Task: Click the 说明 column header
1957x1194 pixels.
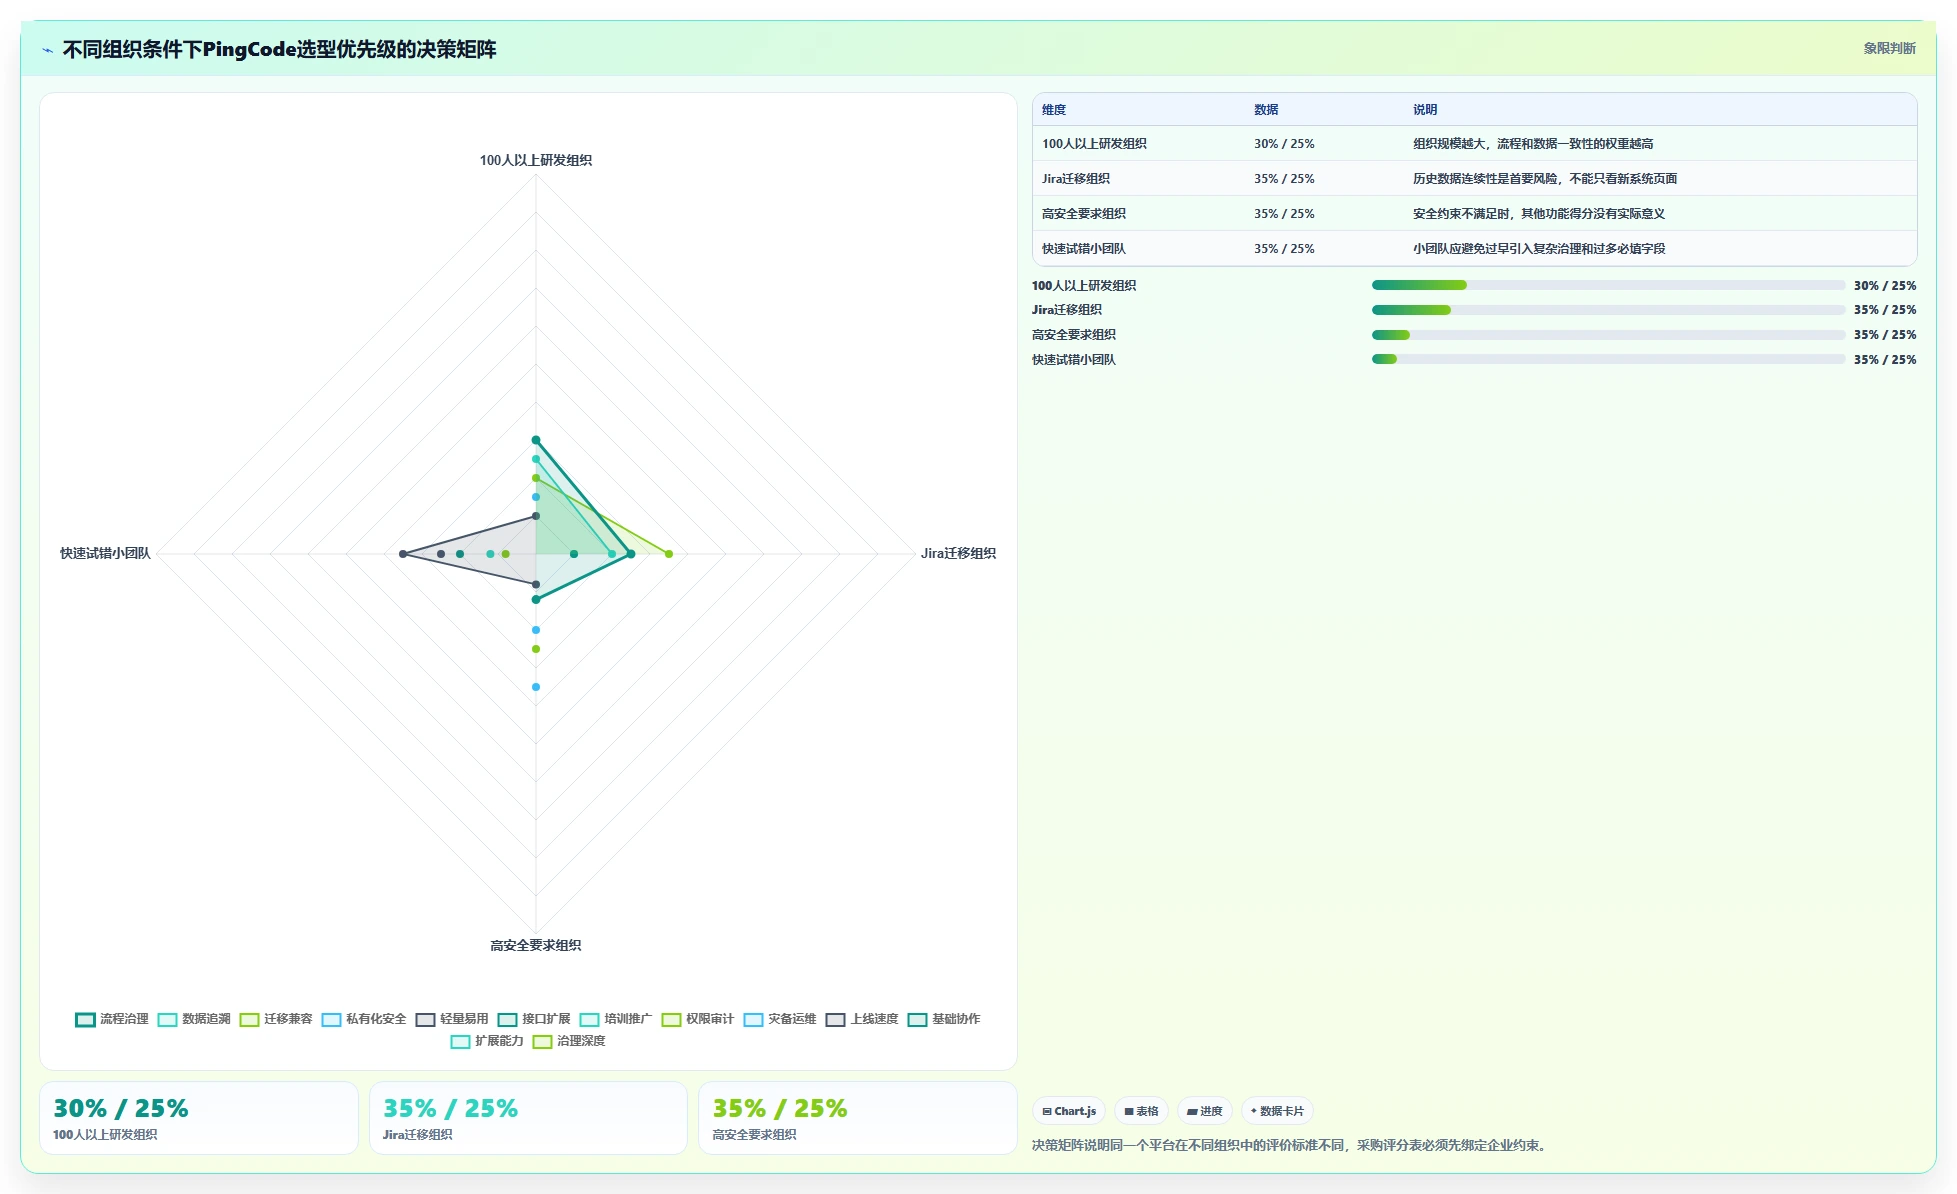Action: (1425, 110)
